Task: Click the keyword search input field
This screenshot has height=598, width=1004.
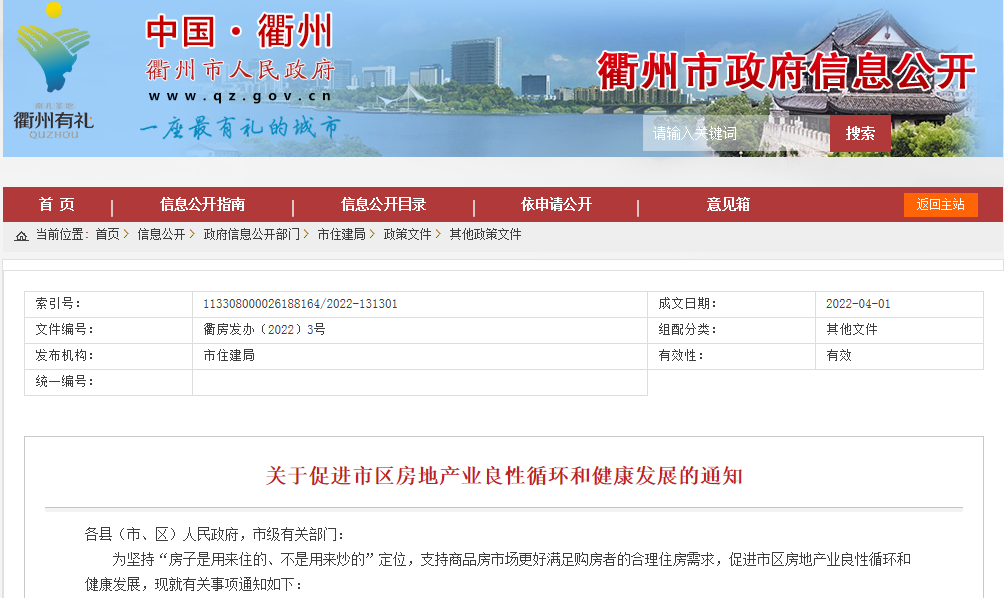Action: click(735, 133)
